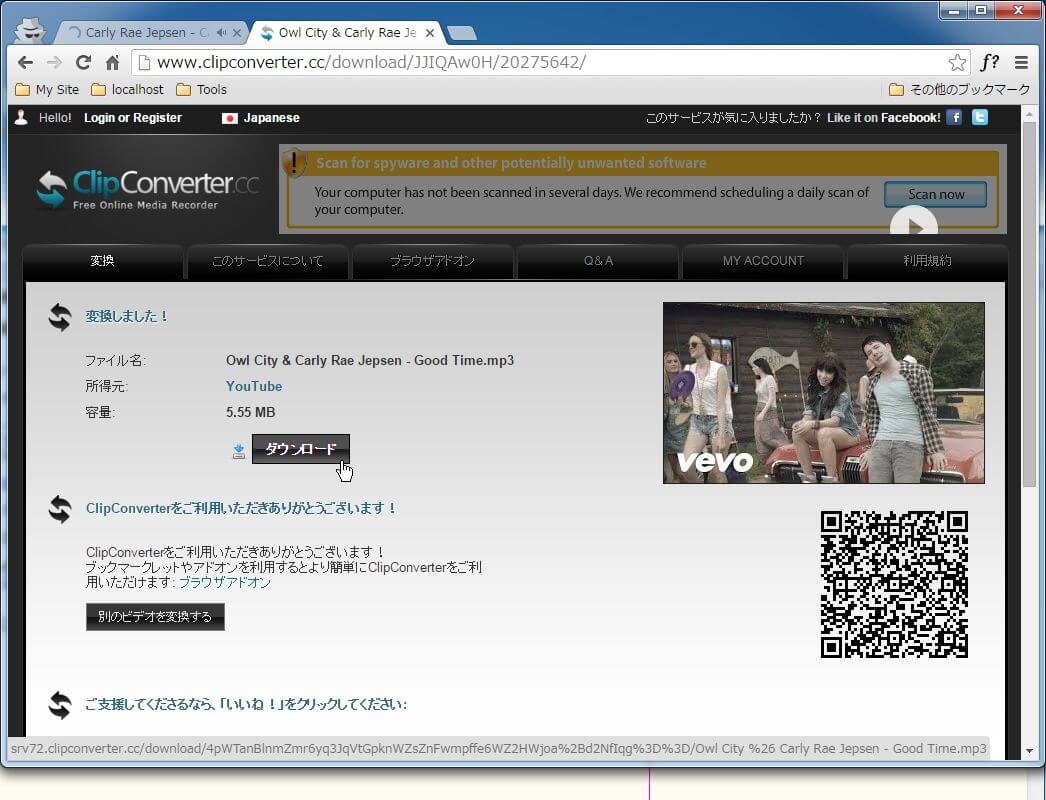1046x800 pixels.
Task: Open the Chrome hamburger menu
Action: coord(1021,63)
